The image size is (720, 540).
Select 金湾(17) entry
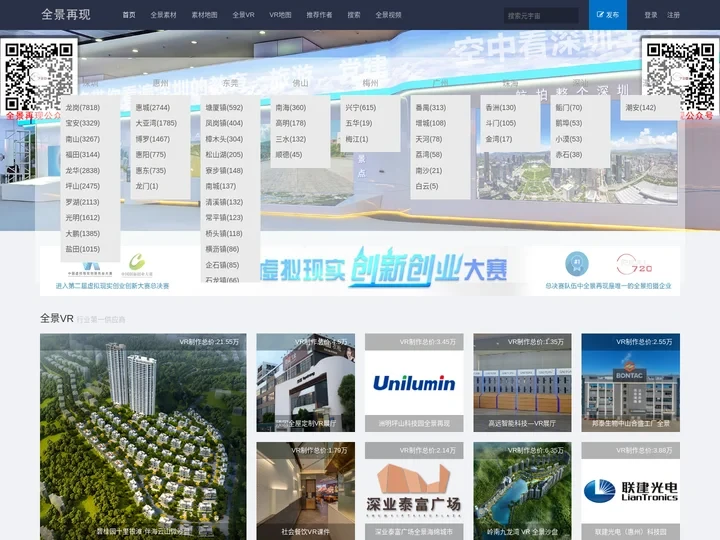(499, 139)
